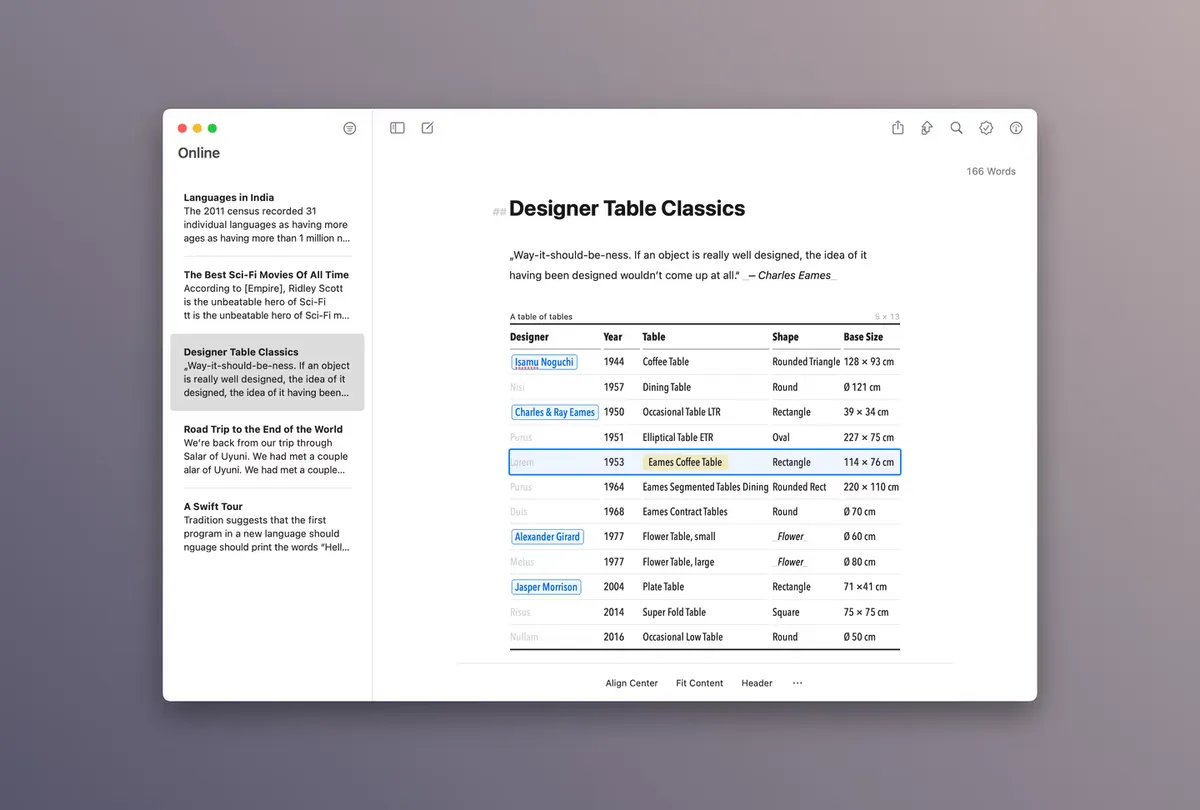This screenshot has width=1200, height=810.
Task: Show document info icon
Action: click(1017, 128)
